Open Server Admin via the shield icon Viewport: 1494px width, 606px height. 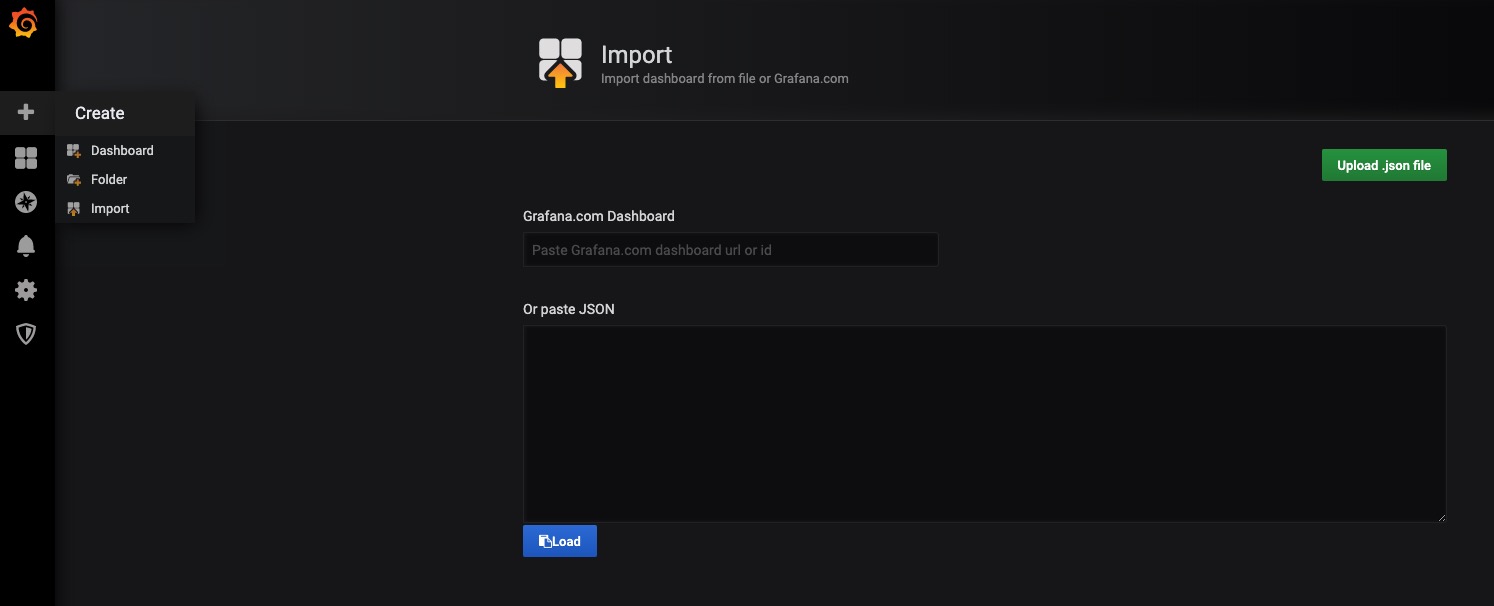click(26, 334)
